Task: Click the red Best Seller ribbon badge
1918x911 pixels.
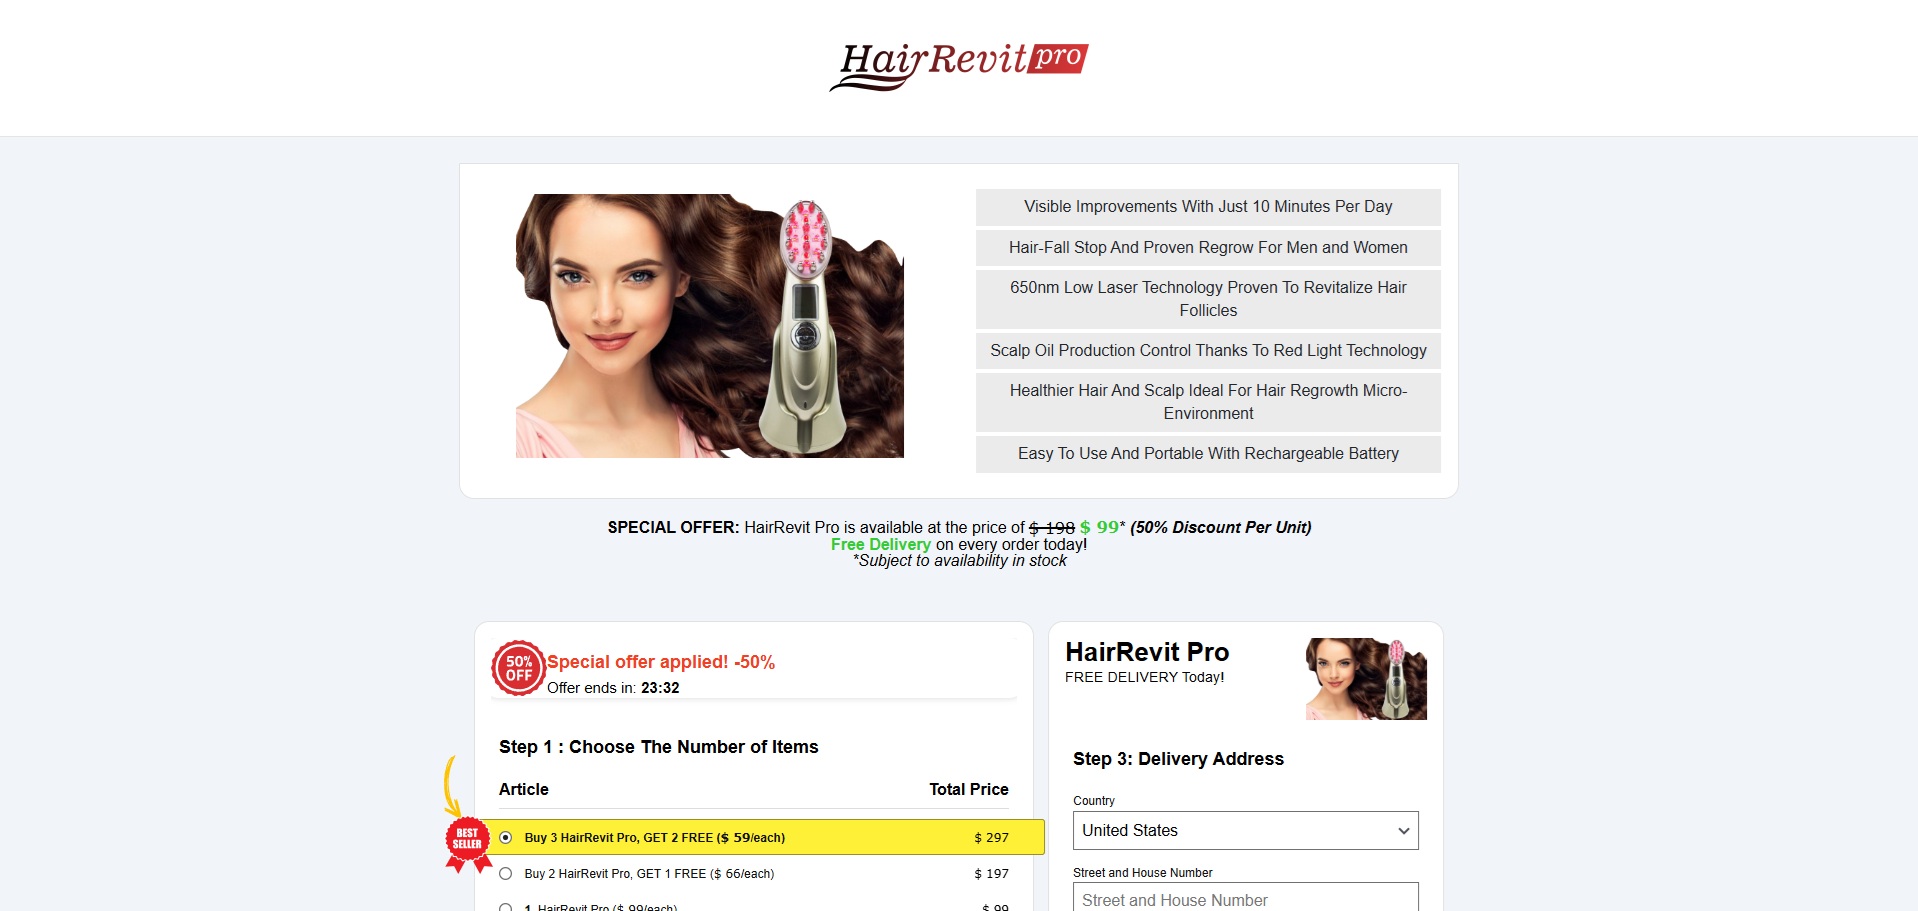Action: pyautogui.click(x=467, y=840)
